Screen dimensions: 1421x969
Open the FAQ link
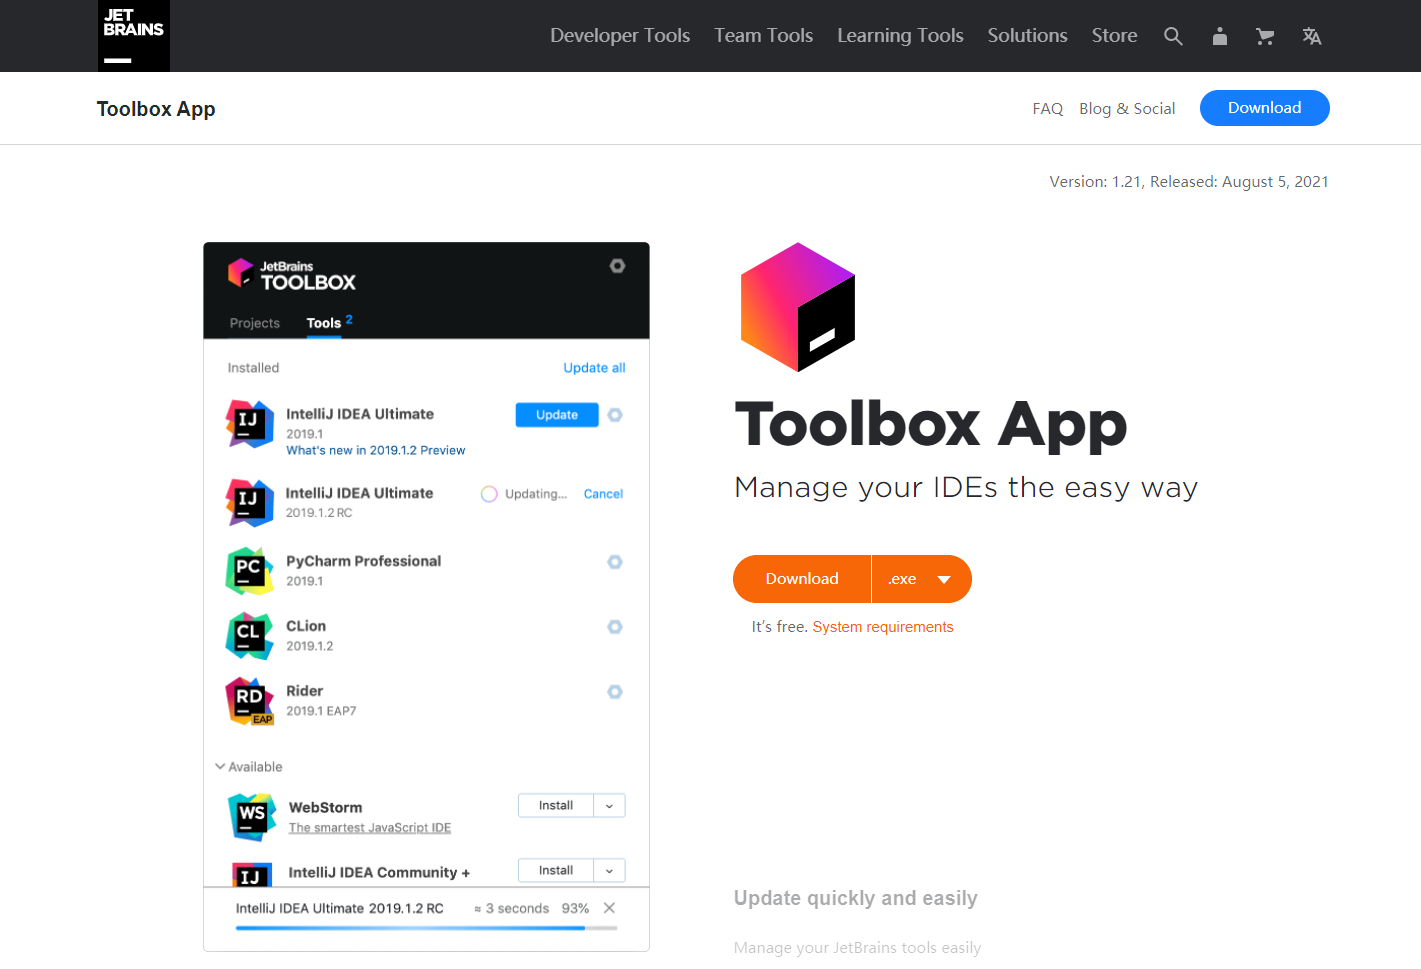1048,108
